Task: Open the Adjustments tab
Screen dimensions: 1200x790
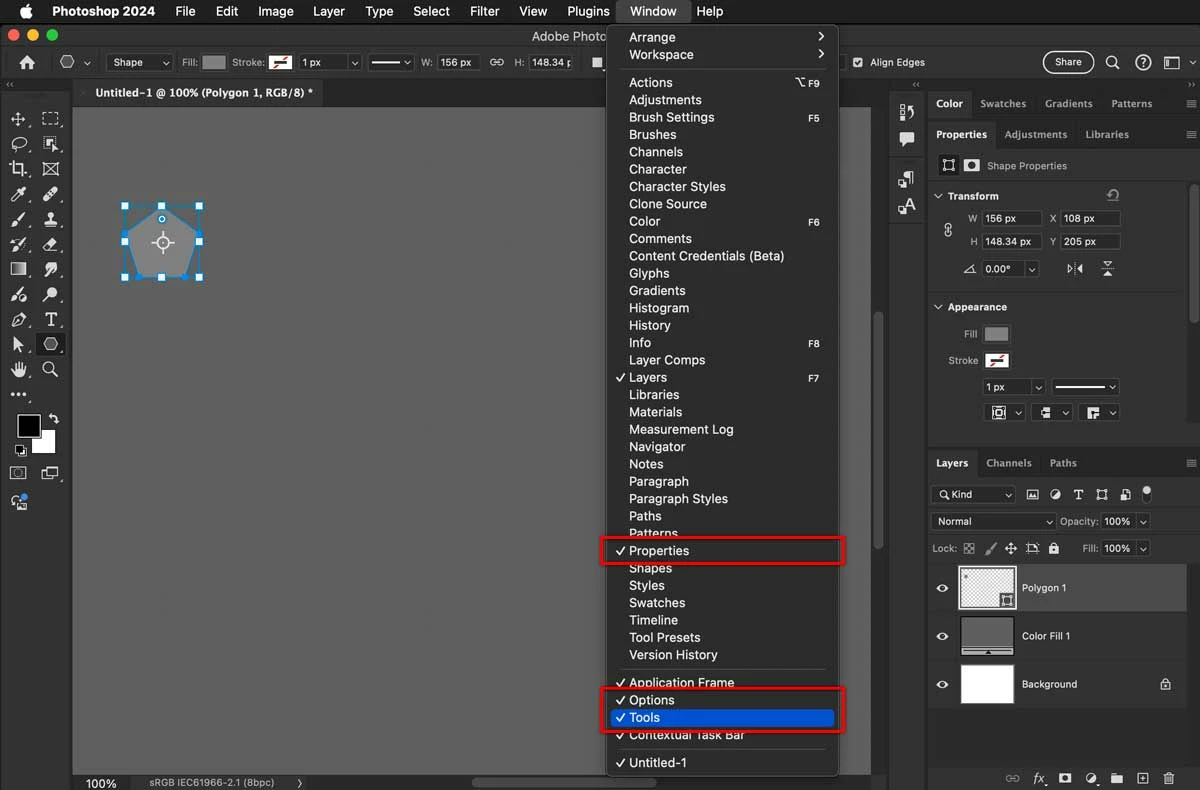Action: coord(1035,134)
